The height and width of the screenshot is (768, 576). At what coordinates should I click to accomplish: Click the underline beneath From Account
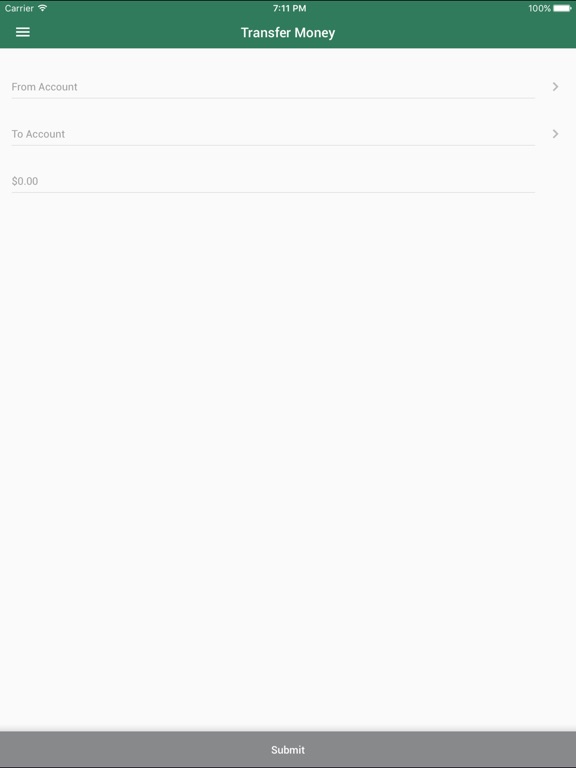[273, 98]
